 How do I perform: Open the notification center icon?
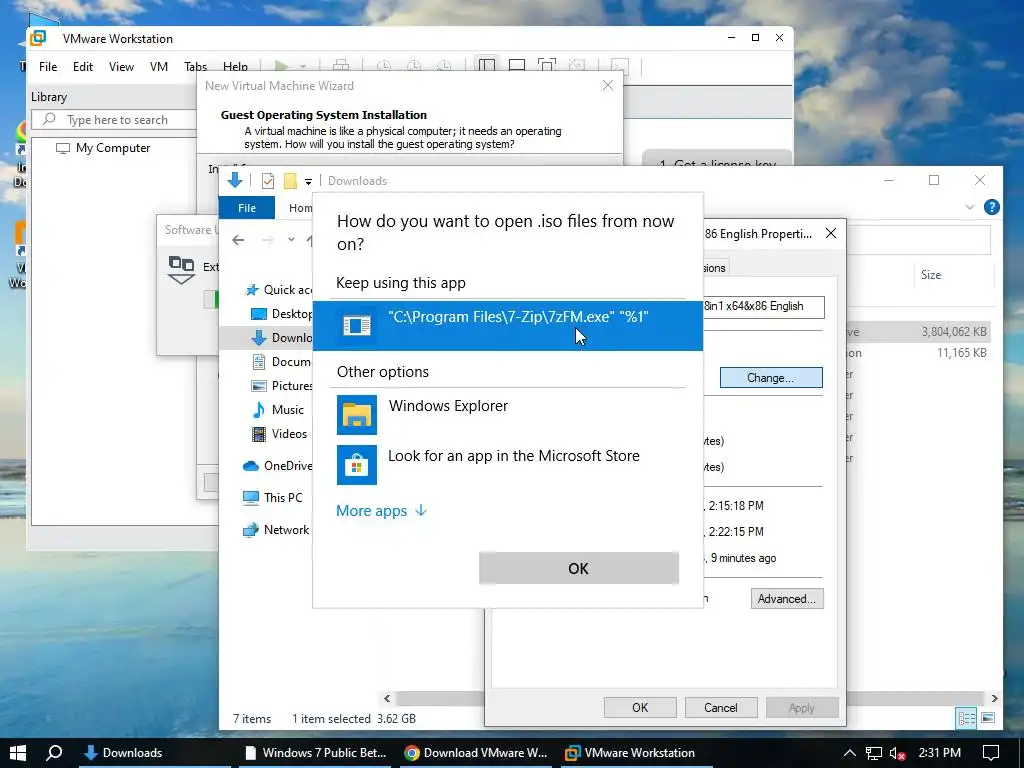[991, 752]
